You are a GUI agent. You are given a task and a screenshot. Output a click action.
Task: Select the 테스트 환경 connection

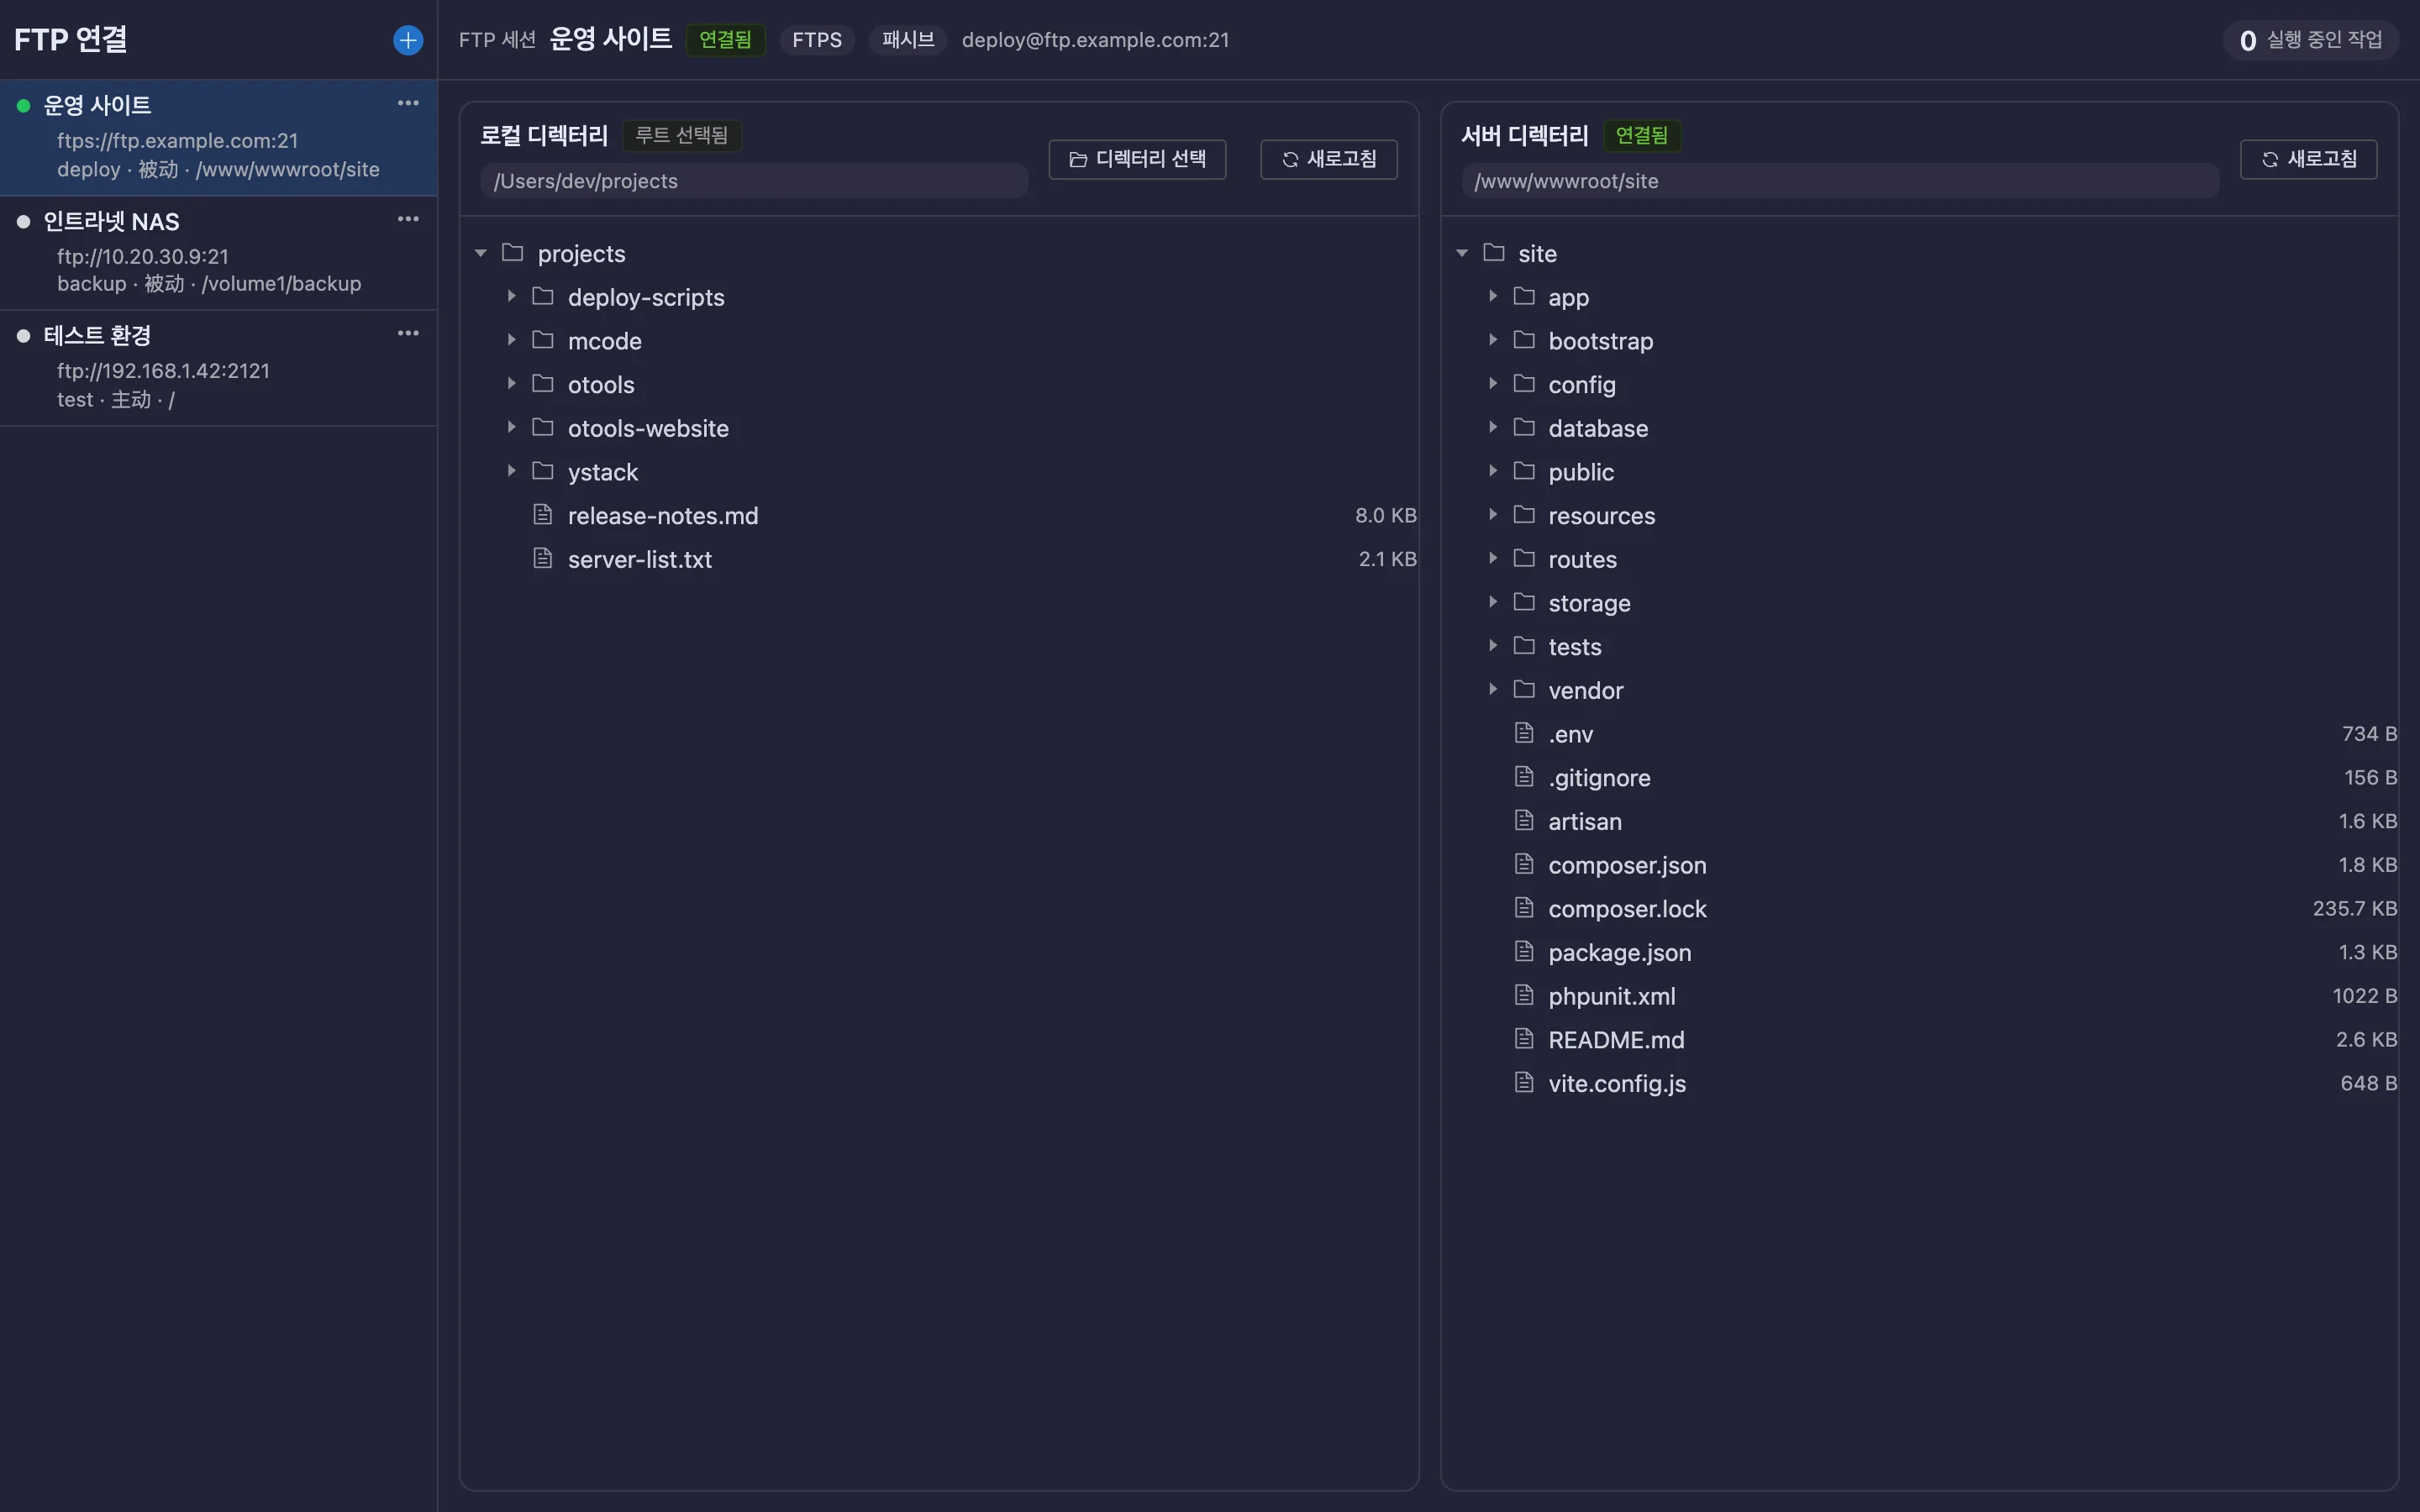[x=218, y=368]
